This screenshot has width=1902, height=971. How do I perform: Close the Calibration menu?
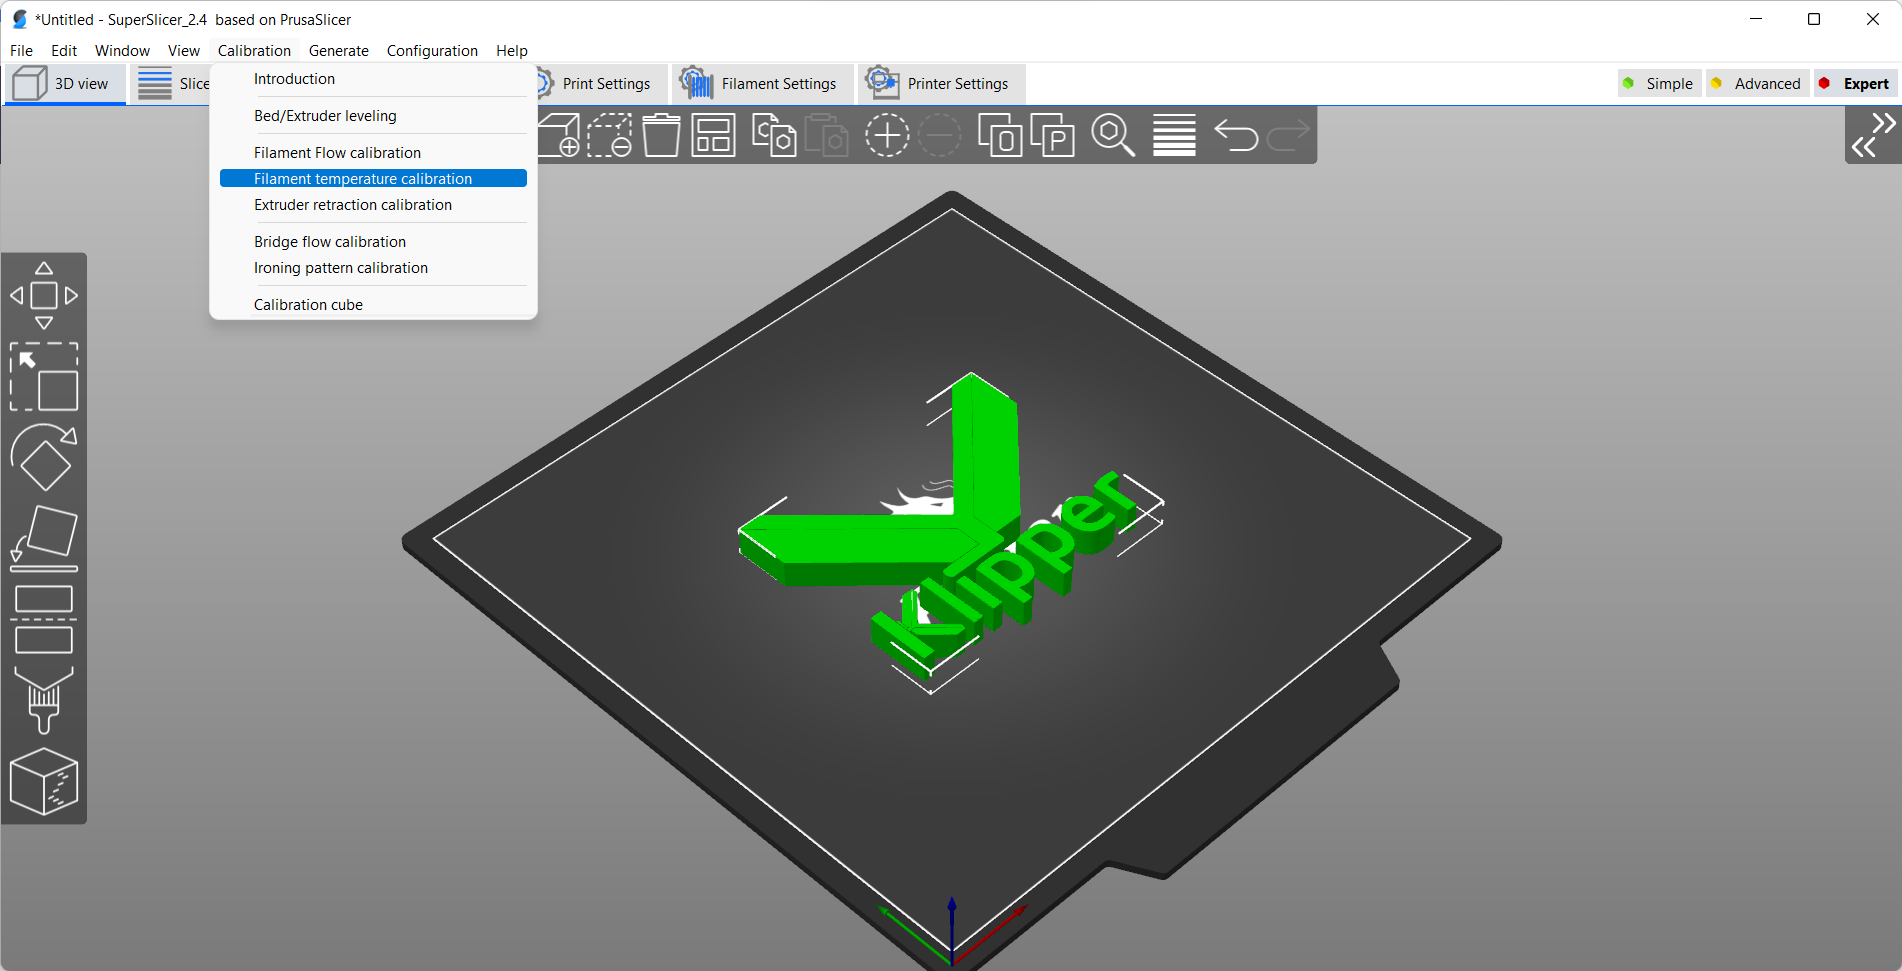pyautogui.click(x=254, y=50)
